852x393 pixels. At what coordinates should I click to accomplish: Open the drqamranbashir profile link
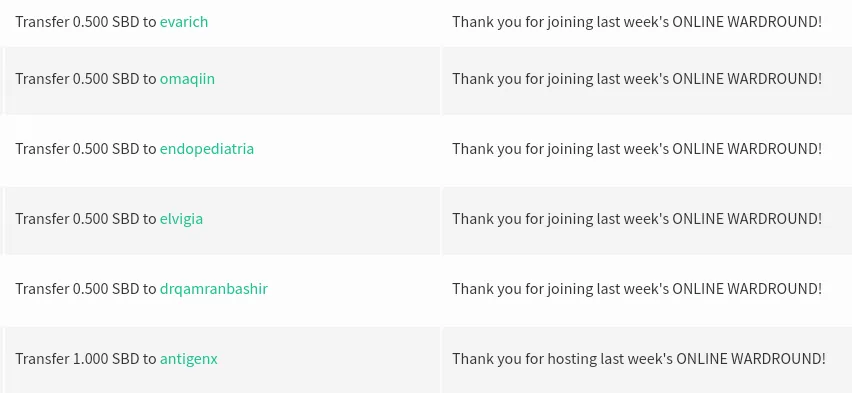pos(214,289)
